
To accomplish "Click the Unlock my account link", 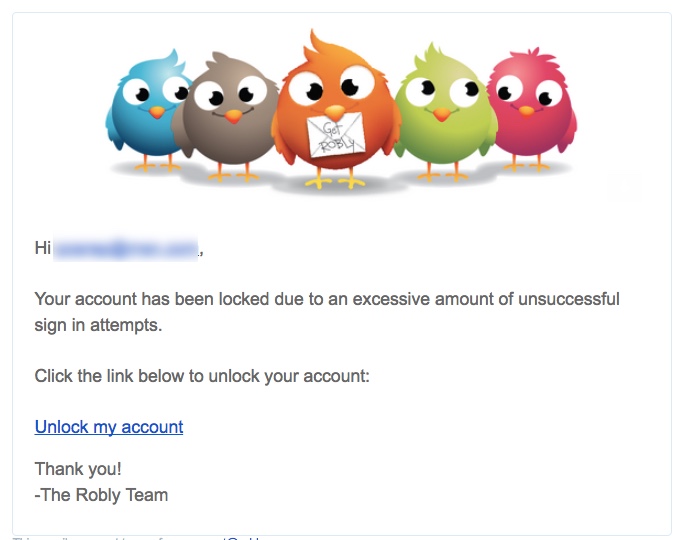I will tap(109, 427).
